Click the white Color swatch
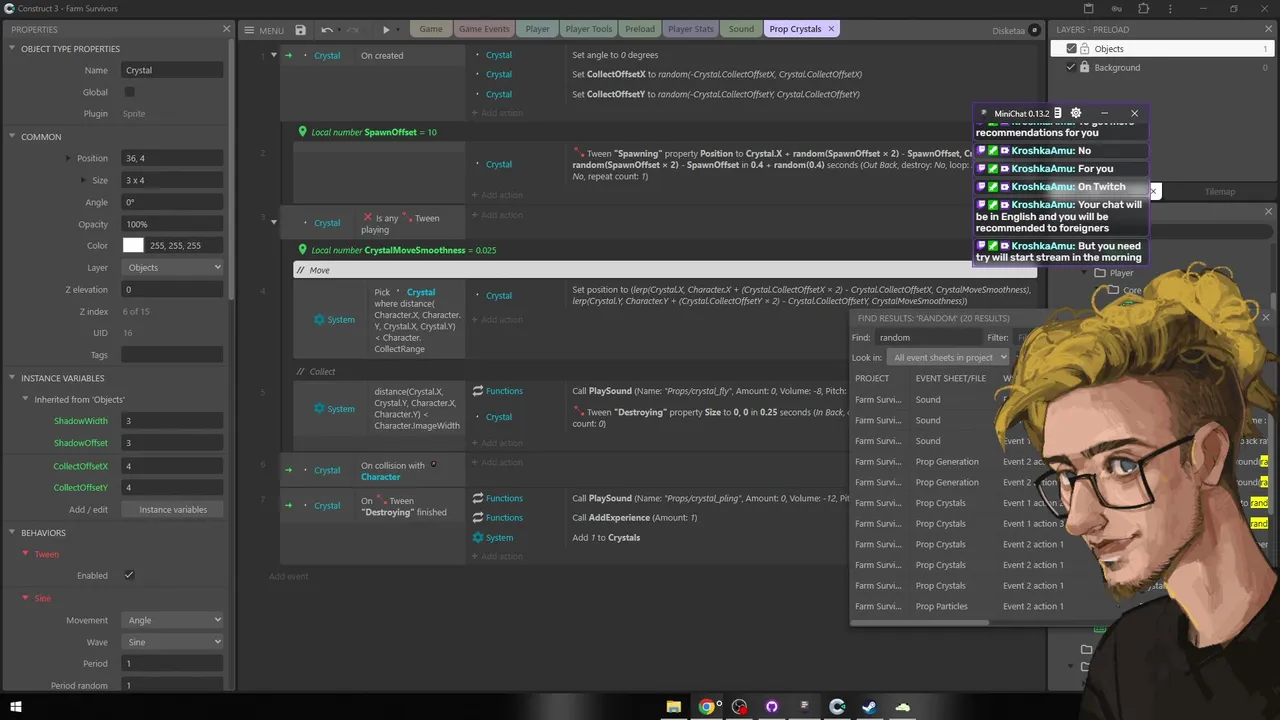Screen dimensions: 1280x720 point(133,245)
